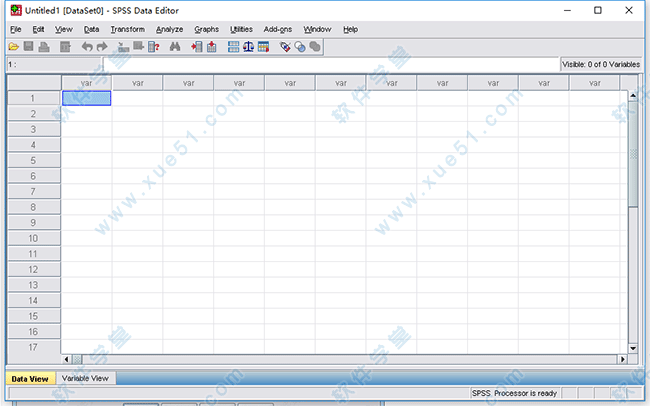Click the SPSS app icon in title bar

[16, 10]
